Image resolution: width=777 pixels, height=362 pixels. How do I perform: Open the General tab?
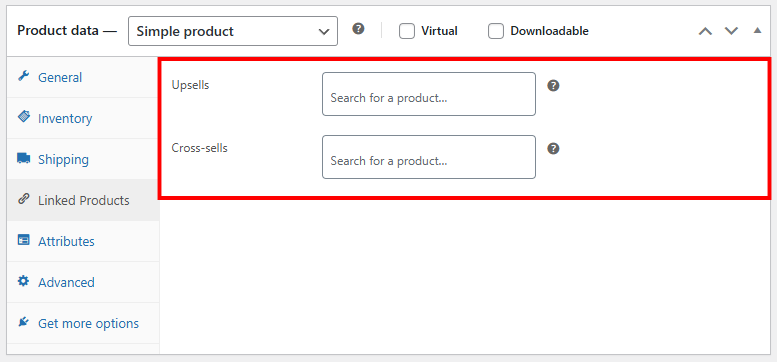(83, 77)
